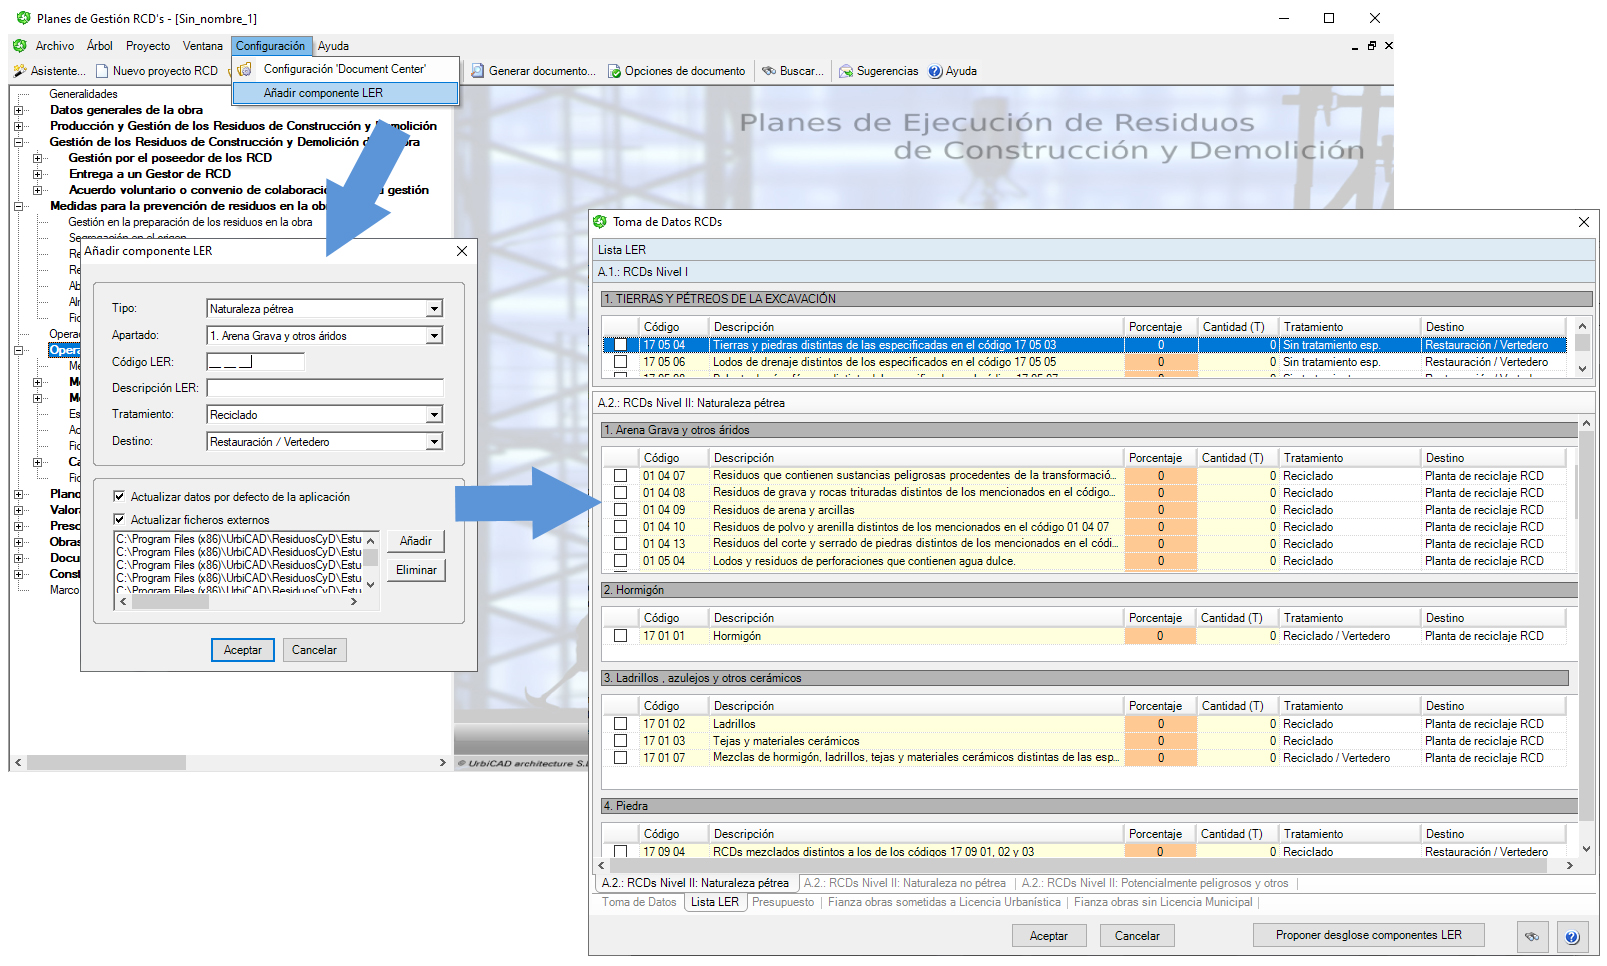The height and width of the screenshot is (966, 1607).
Task: Open the Apartado dropdown
Action: (x=434, y=336)
